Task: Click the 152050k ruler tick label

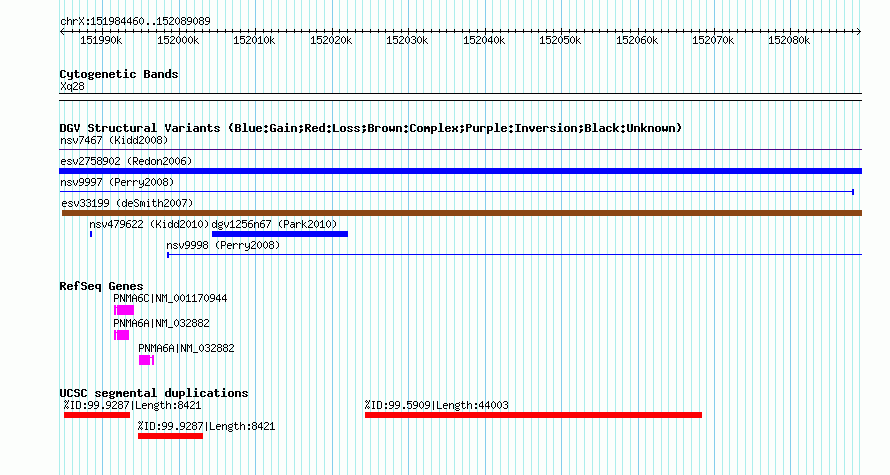Action: [x=560, y=40]
